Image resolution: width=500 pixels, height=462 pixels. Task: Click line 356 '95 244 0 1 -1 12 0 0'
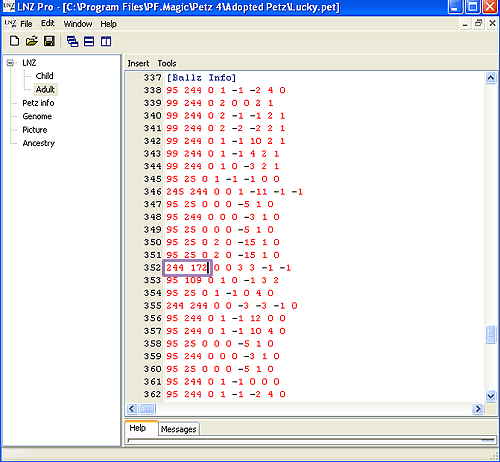[226, 318]
